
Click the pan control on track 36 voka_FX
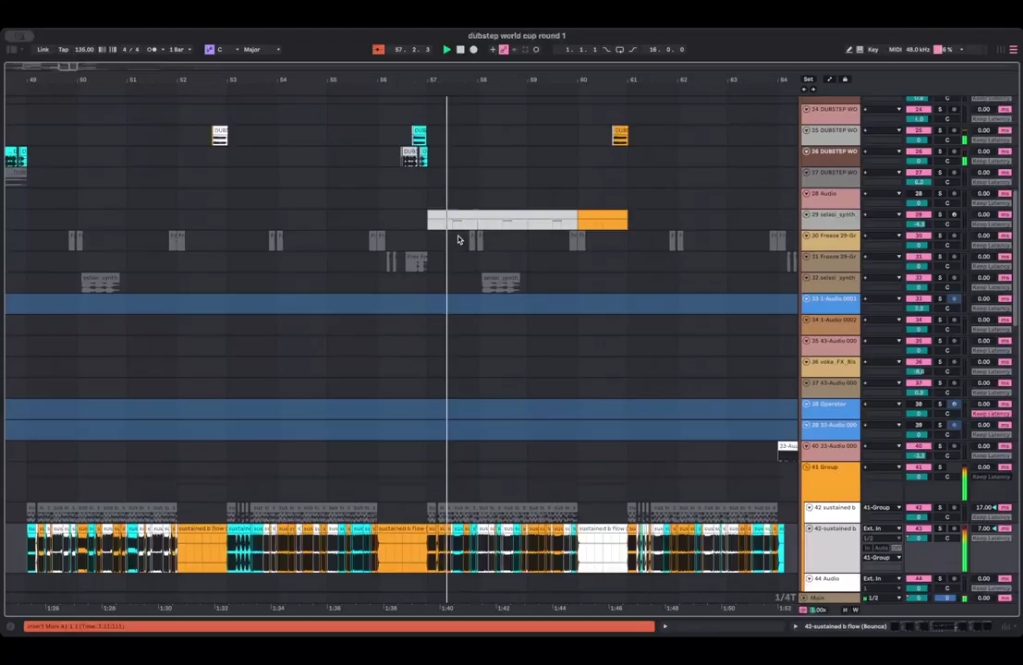[947, 371]
